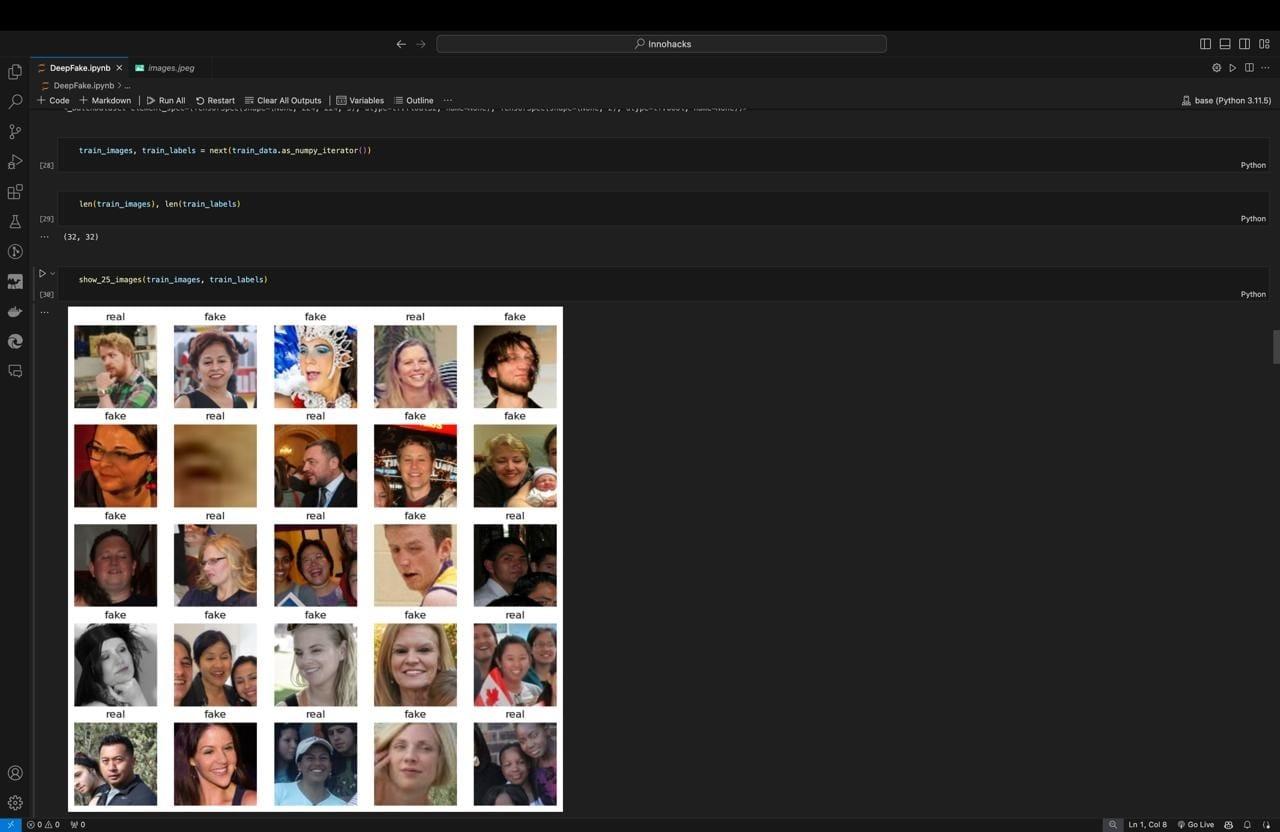Viewport: 1280px width, 832px height.
Task: Restart the notebook kernel
Action: point(215,100)
